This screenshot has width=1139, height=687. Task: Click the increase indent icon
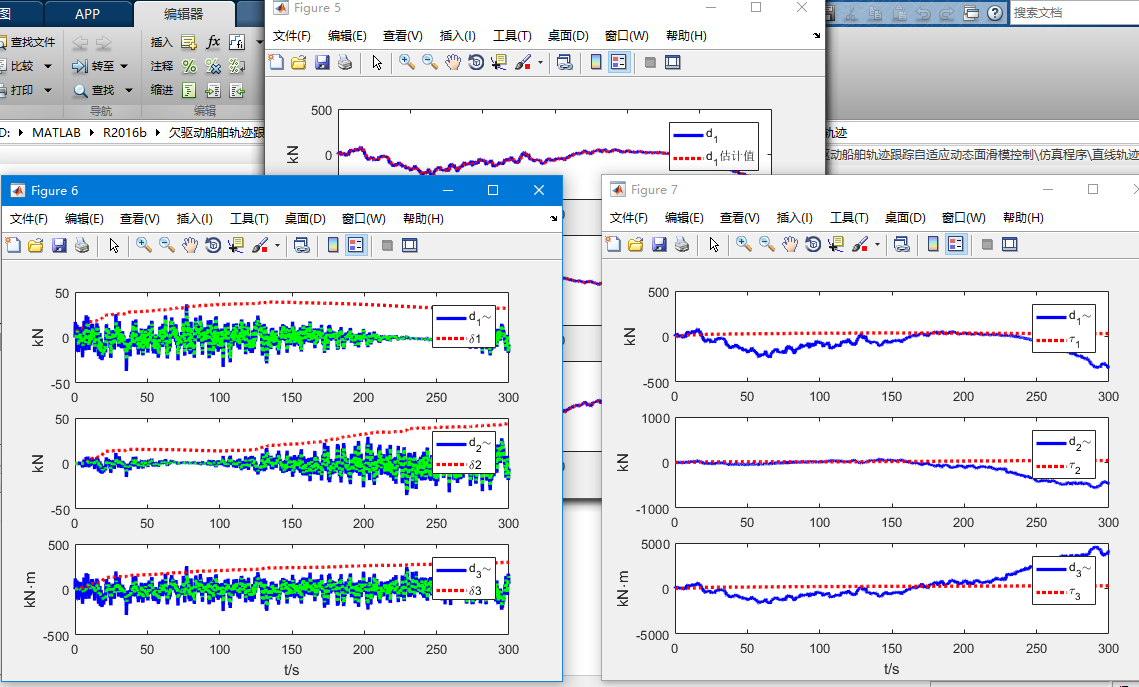point(213,90)
